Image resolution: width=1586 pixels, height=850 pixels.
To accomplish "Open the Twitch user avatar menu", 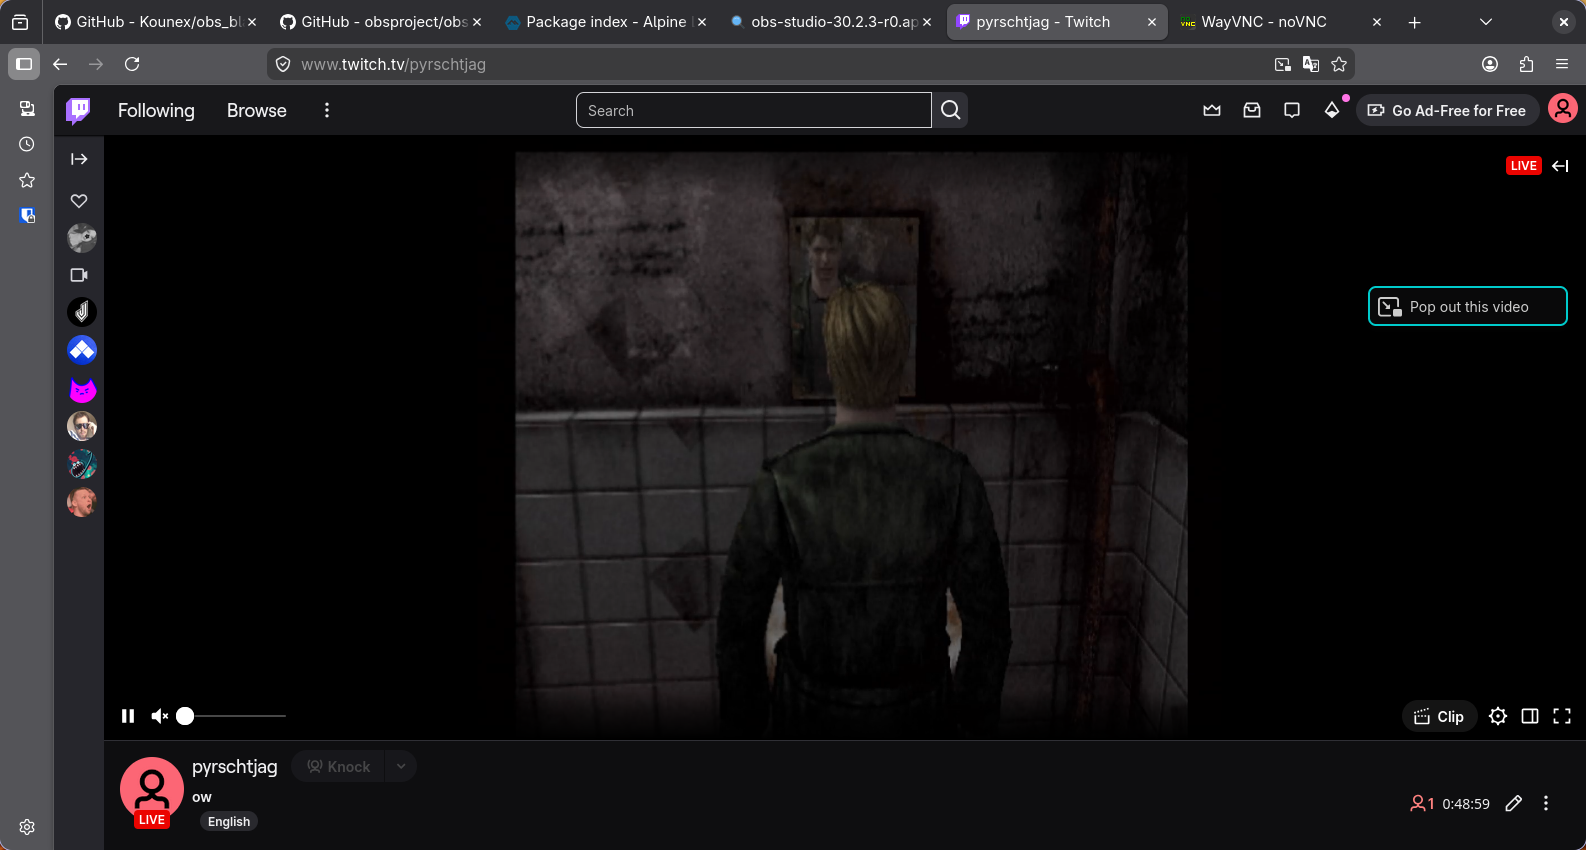I will [x=1563, y=108].
